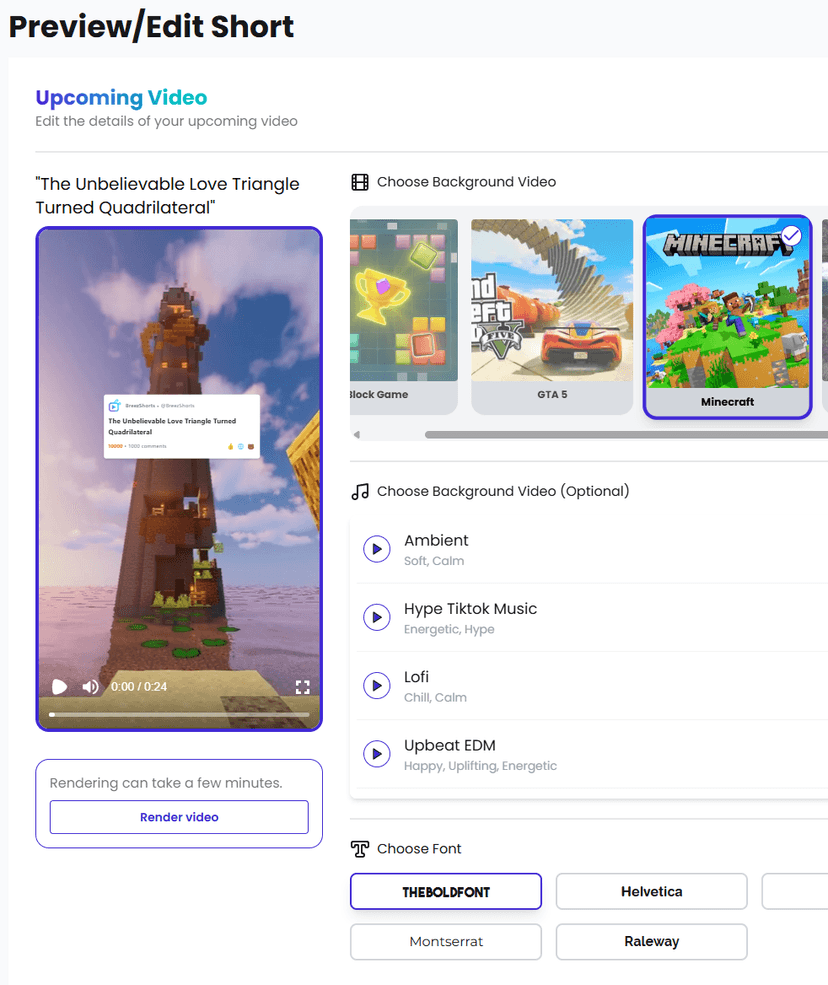828x985 pixels.
Task: Click the Minecraft selected checkmark badge
Action: [x=792, y=236]
